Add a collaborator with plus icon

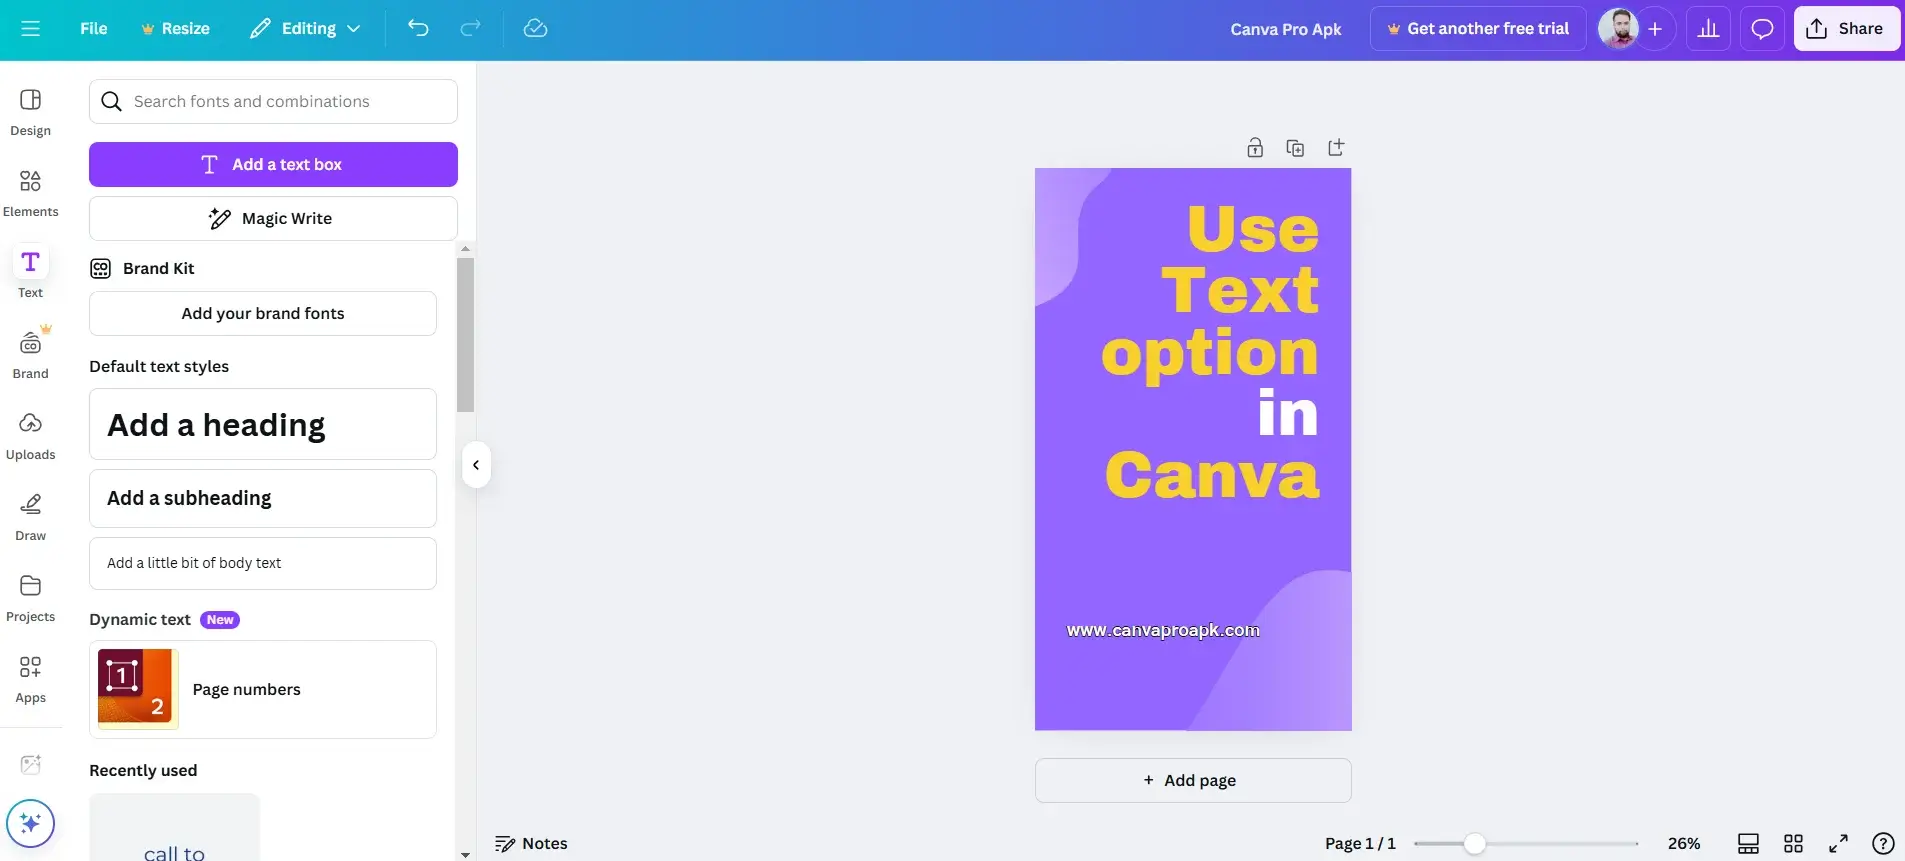[x=1655, y=29]
